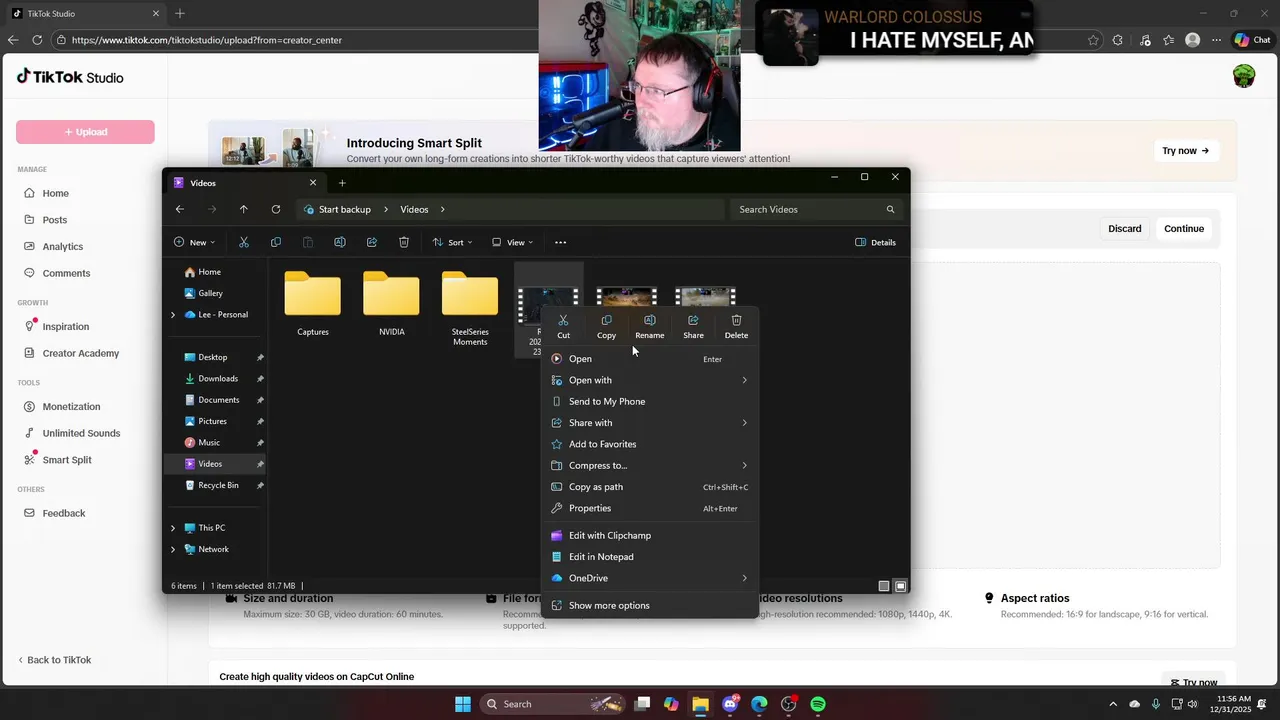
Task: Click Explorer toolbar copy icon
Action: (276, 242)
